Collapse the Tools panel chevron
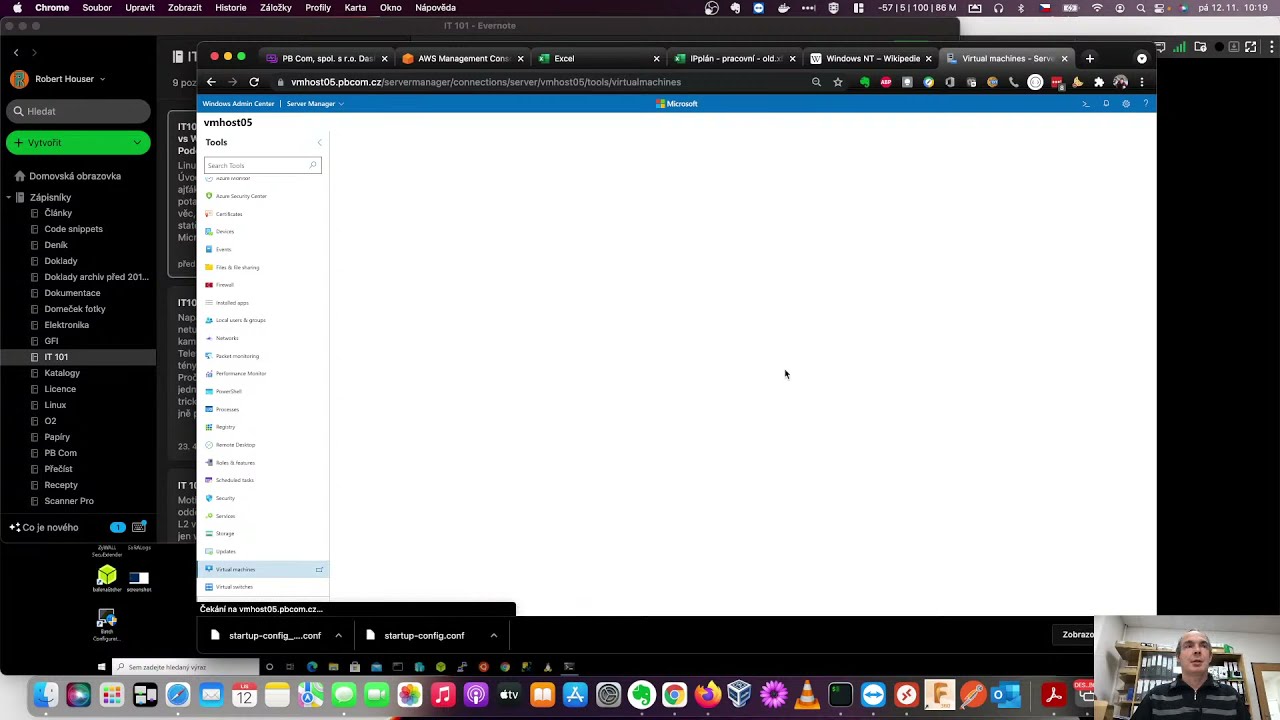1280x720 pixels. 319,143
